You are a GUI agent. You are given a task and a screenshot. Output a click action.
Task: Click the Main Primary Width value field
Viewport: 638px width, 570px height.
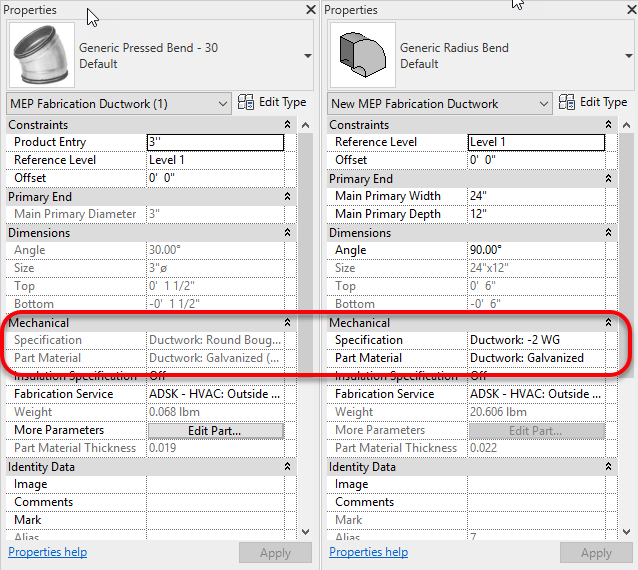tap(536, 196)
